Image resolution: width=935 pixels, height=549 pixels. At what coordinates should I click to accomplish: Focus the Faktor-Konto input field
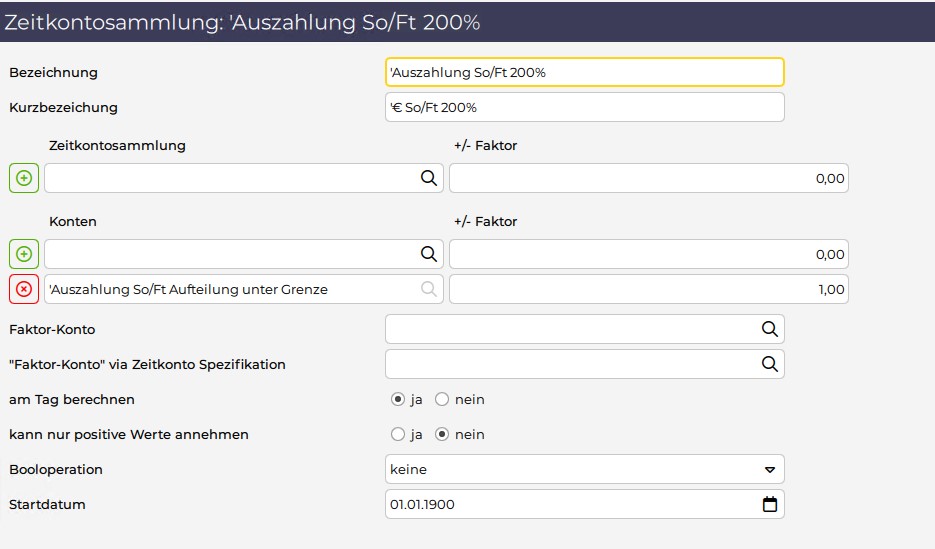point(584,329)
